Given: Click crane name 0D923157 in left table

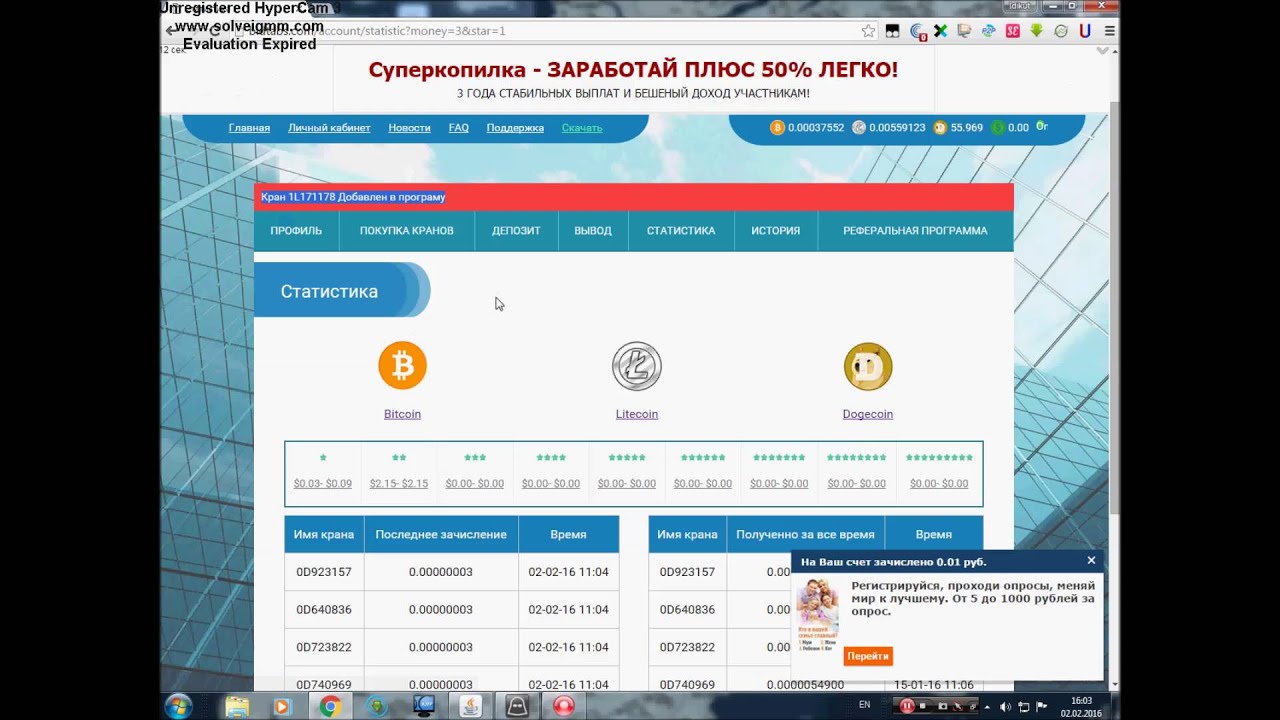Looking at the screenshot, I should tap(324, 572).
